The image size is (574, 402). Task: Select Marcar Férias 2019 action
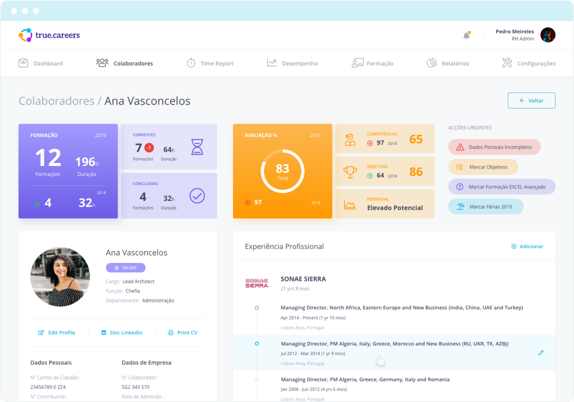click(x=486, y=206)
